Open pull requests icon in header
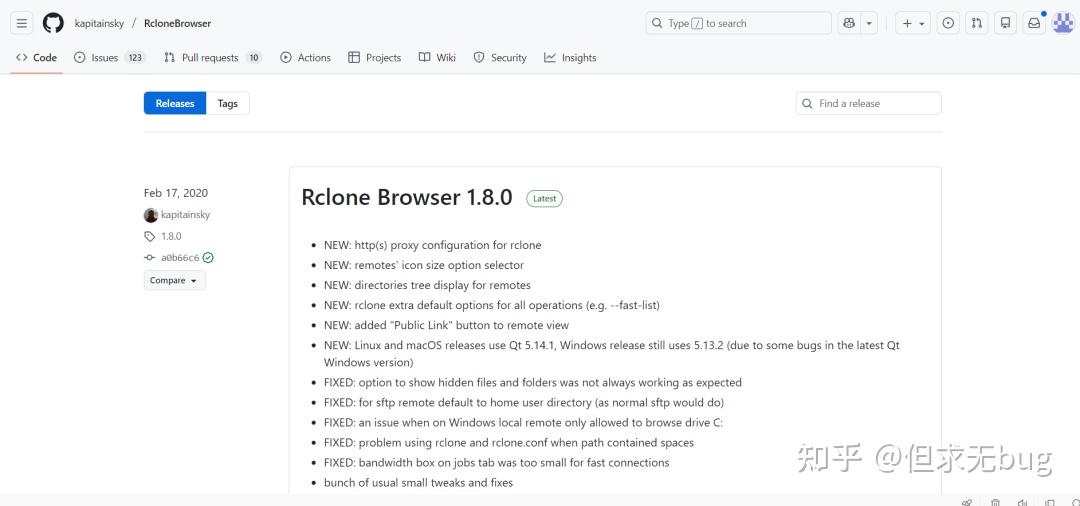 (977, 23)
